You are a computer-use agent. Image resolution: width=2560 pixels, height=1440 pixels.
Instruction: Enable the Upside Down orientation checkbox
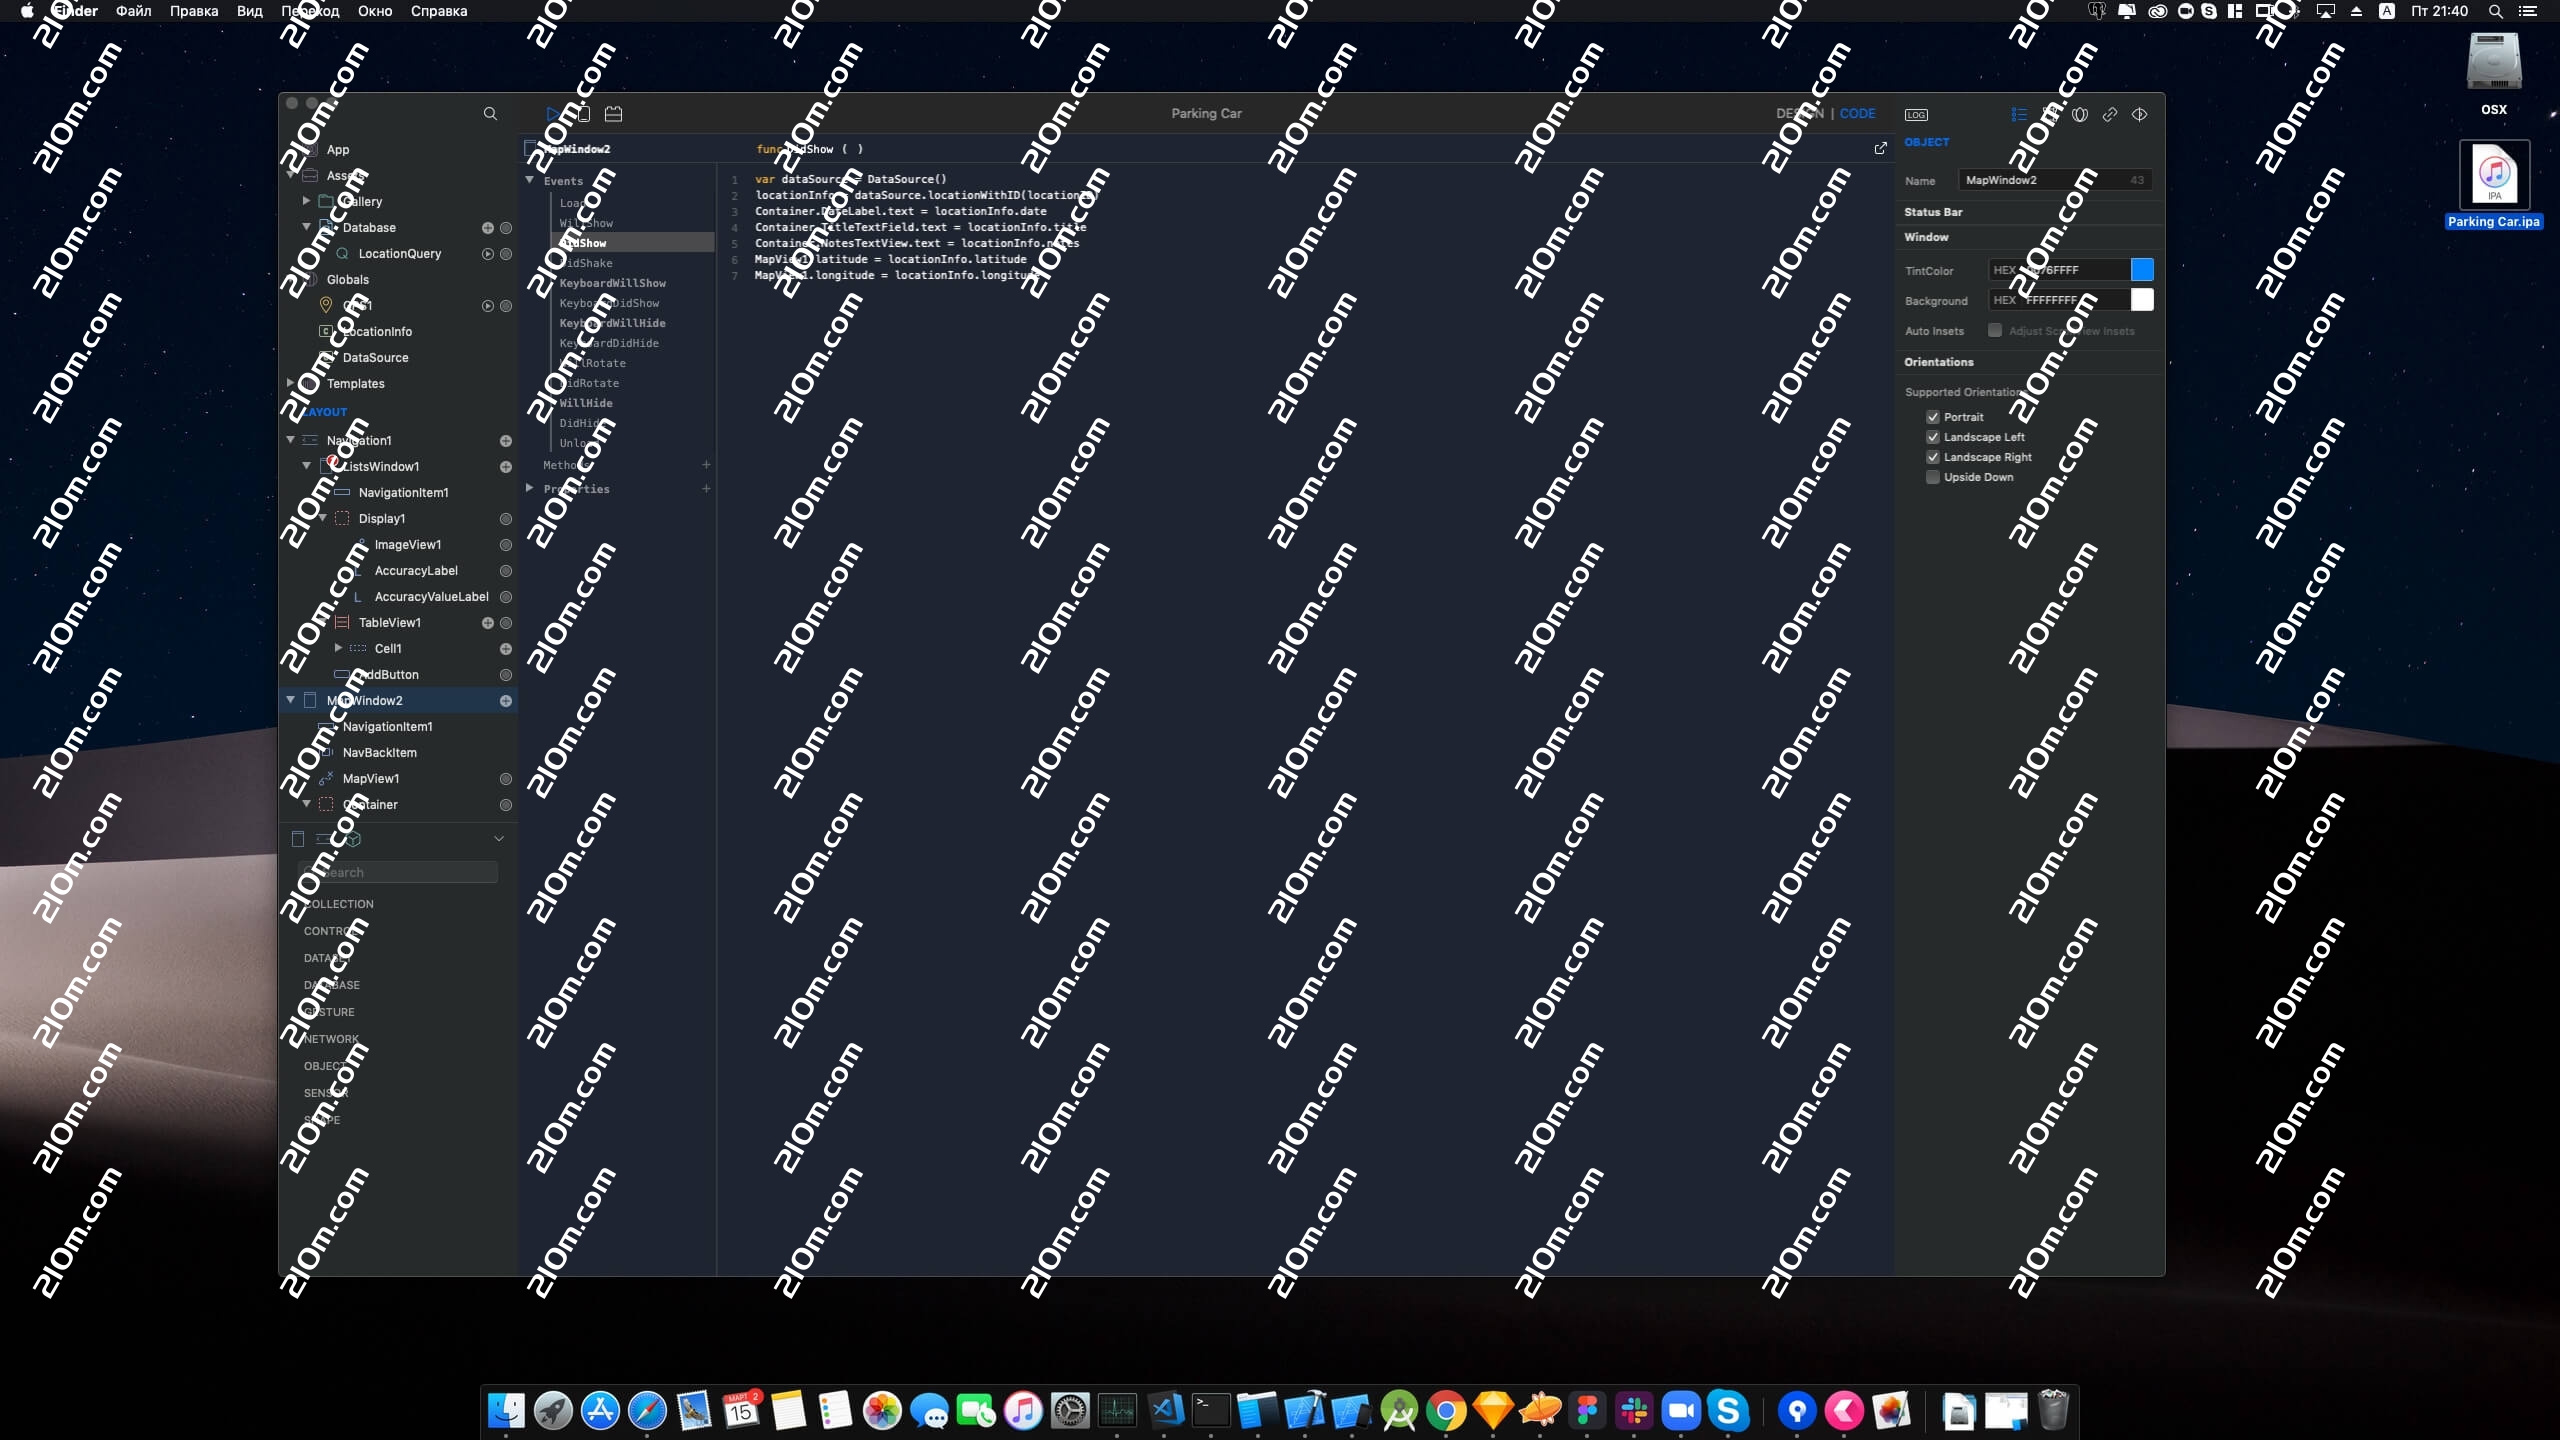coord(1933,477)
